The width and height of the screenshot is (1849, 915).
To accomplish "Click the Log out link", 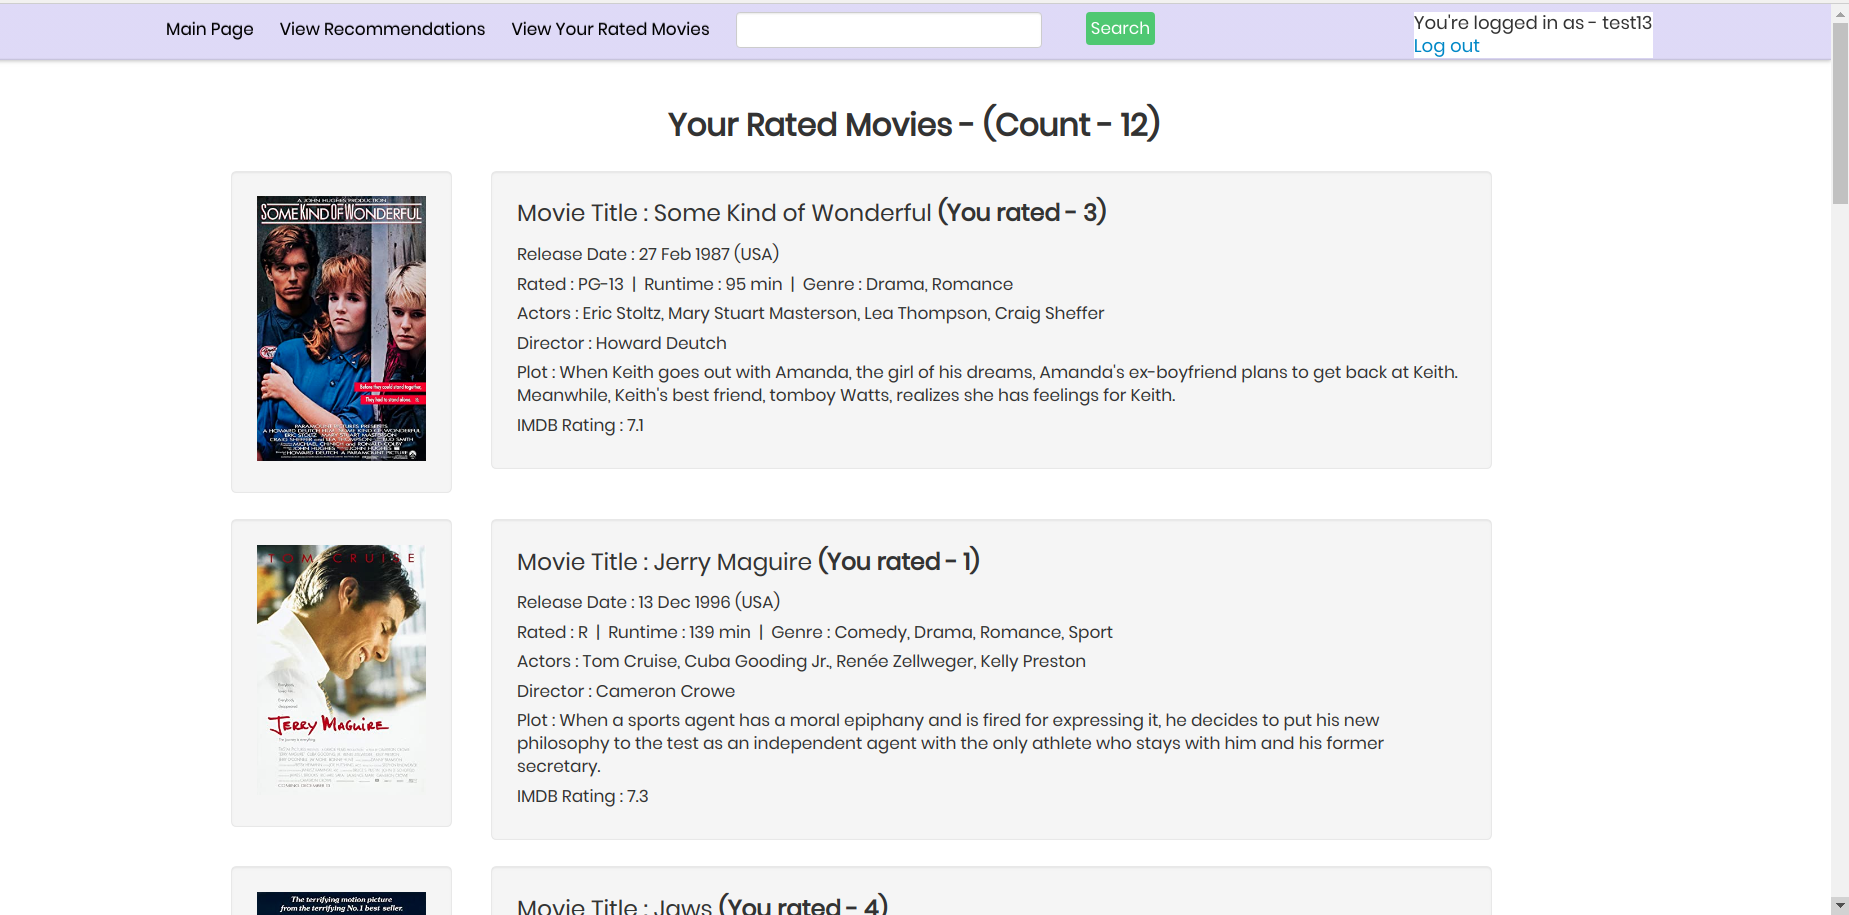I will tap(1445, 46).
